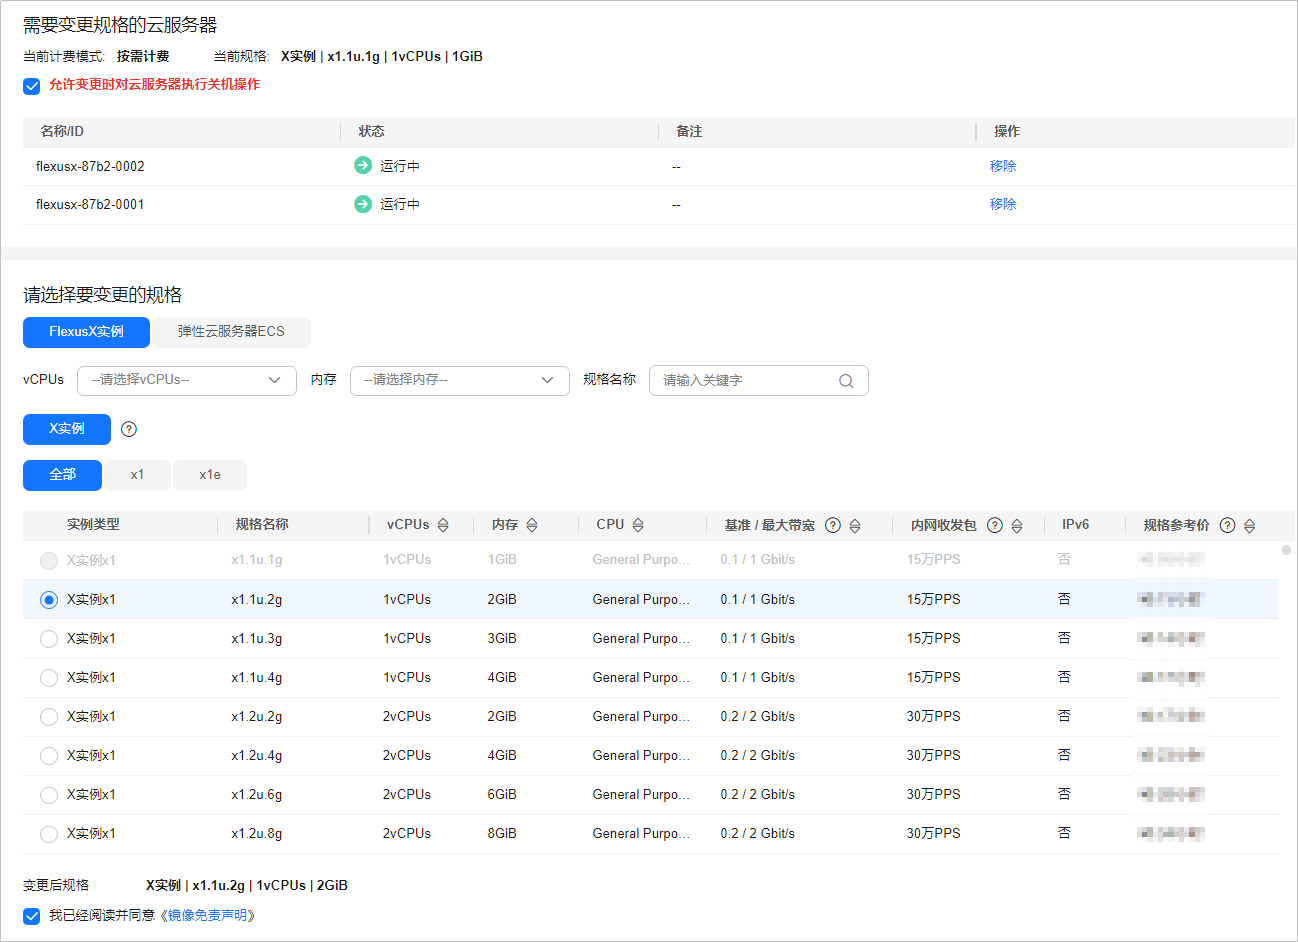Sort by 基准 / 最大带宽 column
Viewport: 1298px width, 942px height.
click(x=855, y=525)
